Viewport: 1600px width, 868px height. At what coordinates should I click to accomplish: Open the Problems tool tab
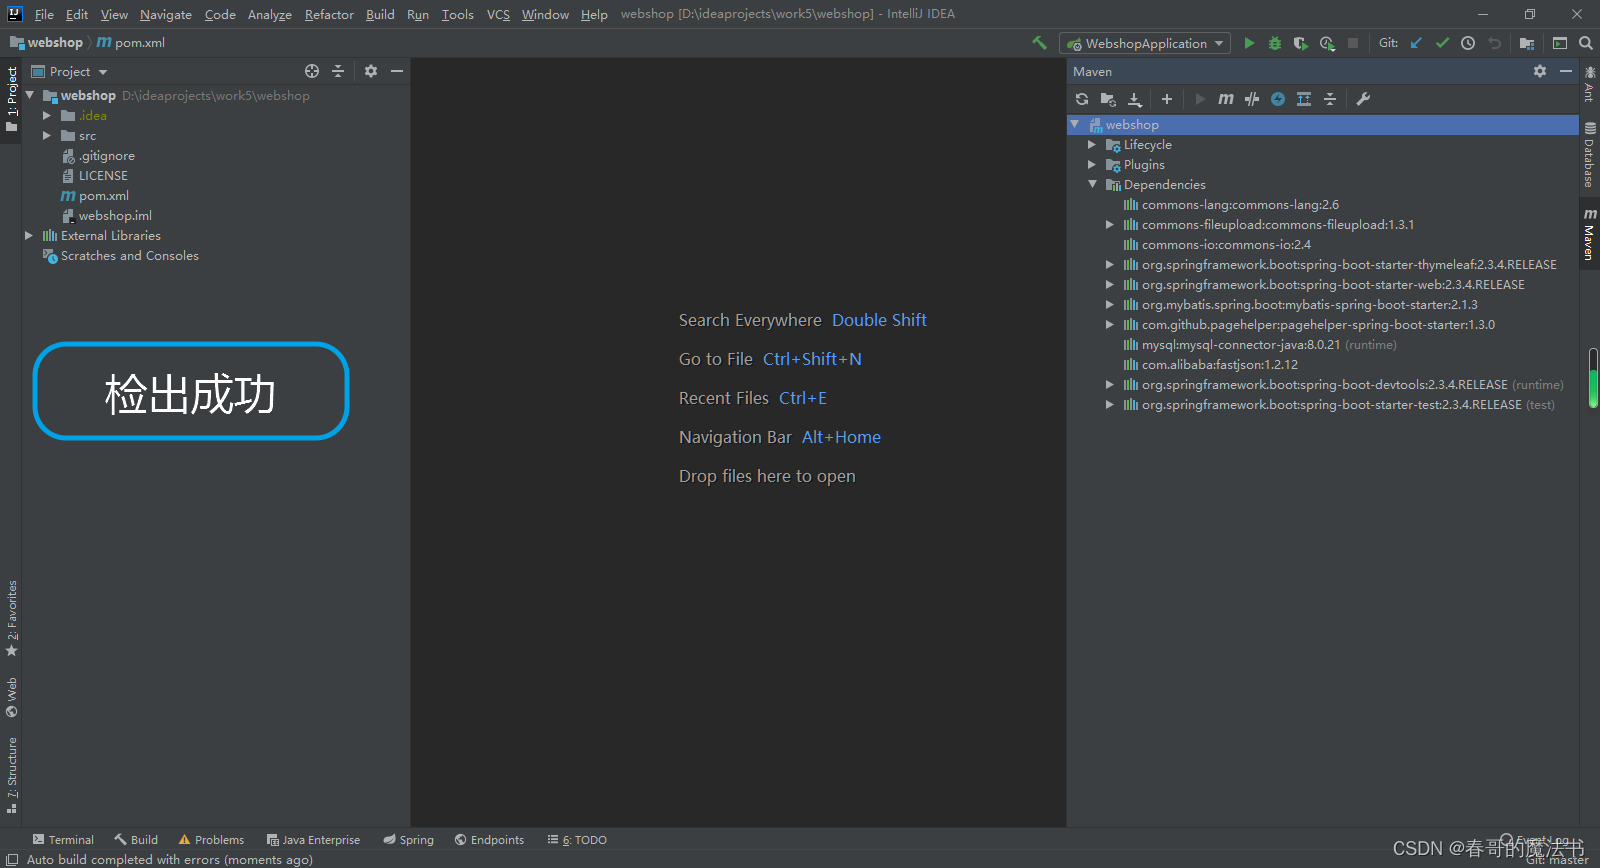click(211, 840)
